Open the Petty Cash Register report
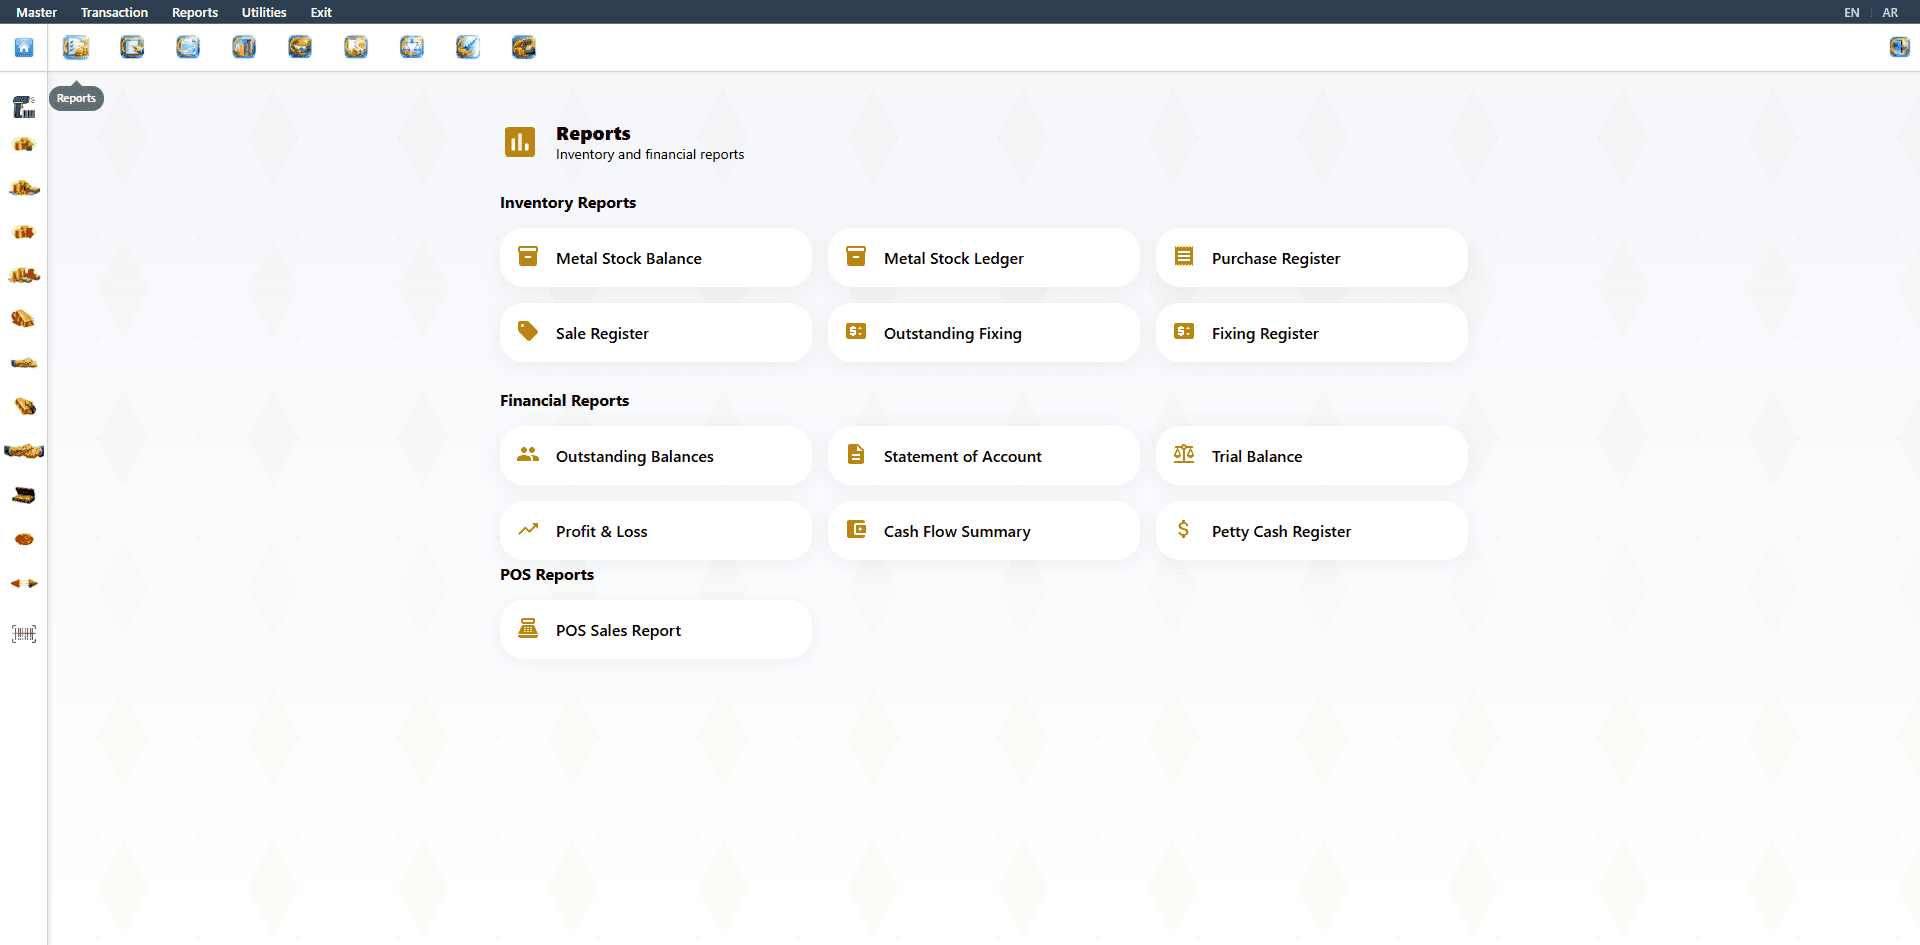 [1311, 531]
